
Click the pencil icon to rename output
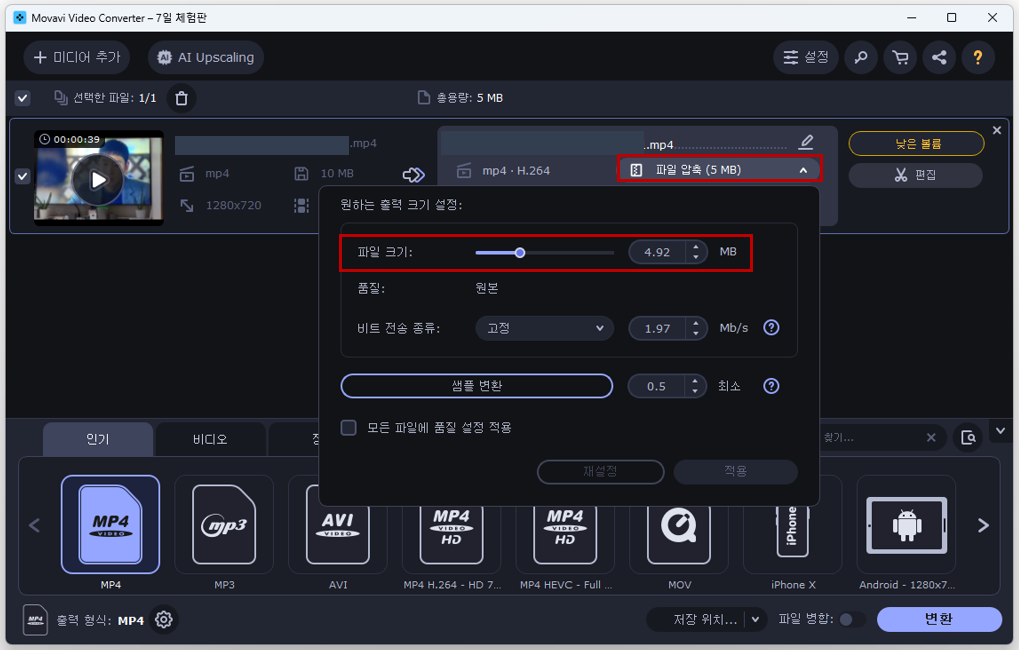(806, 142)
